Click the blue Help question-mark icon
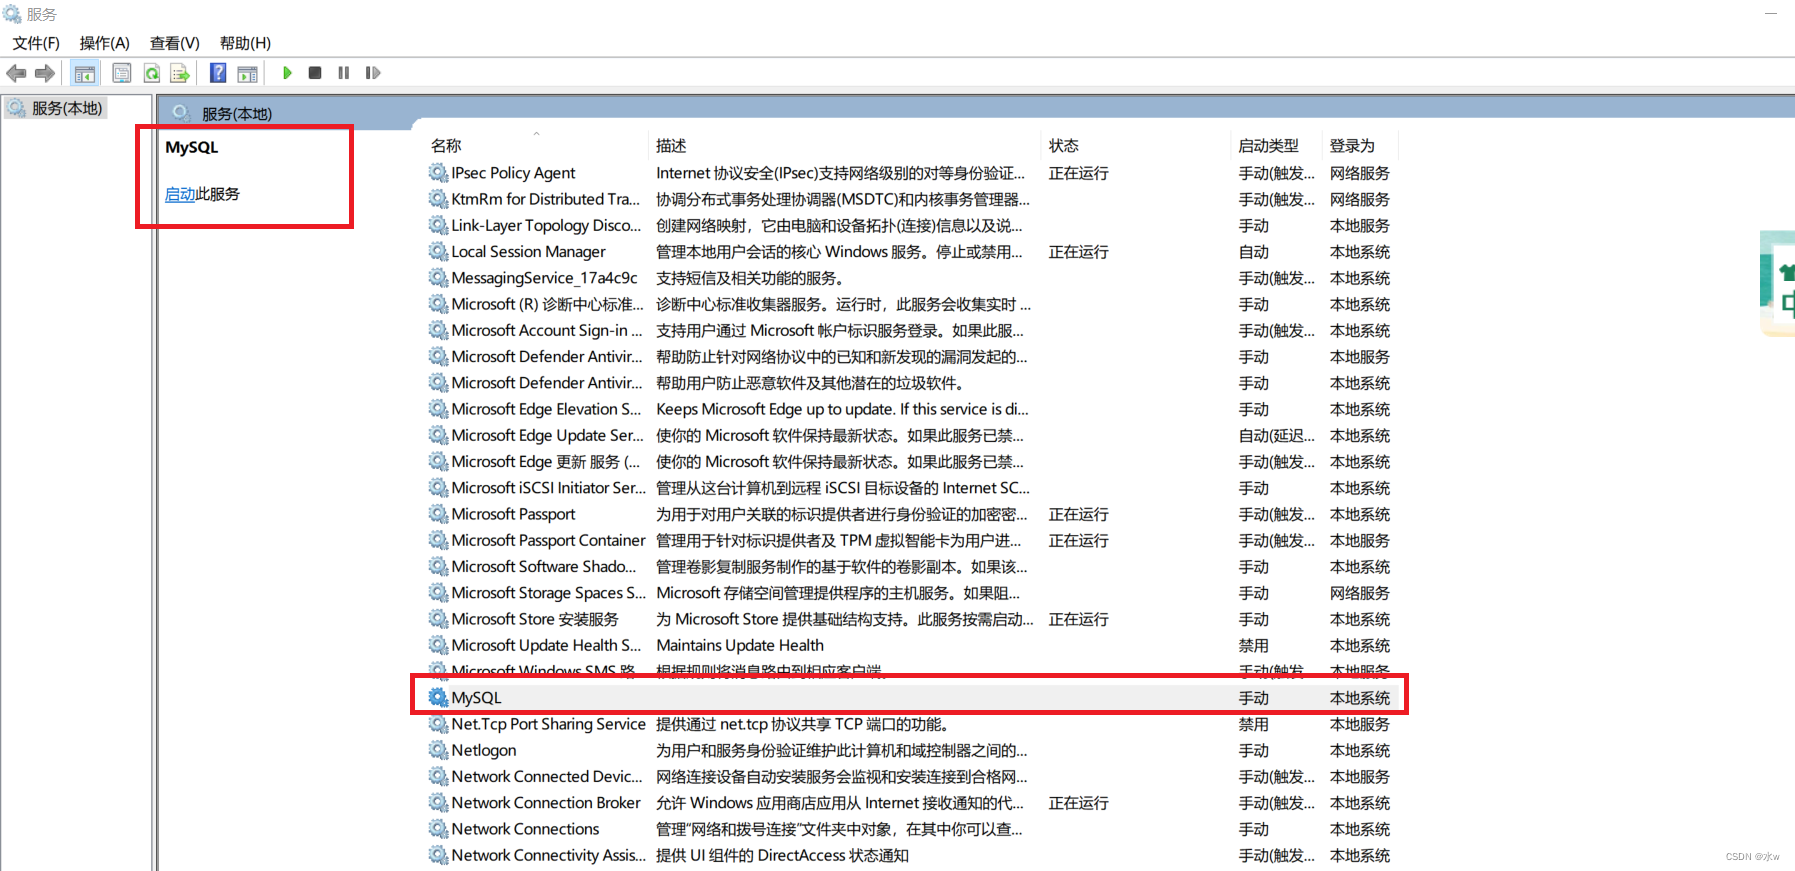Viewport: 1795px width, 871px height. [x=218, y=73]
